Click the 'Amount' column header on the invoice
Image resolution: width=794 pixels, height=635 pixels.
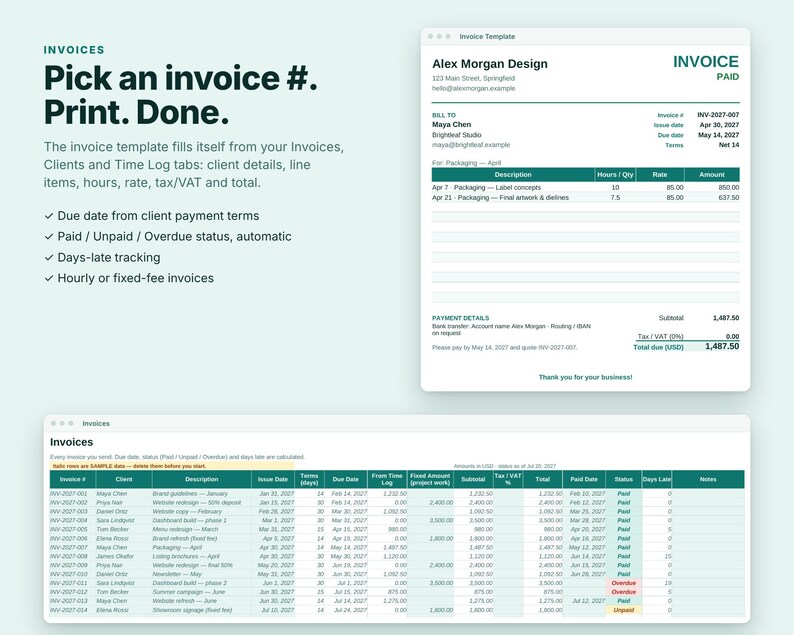pos(711,175)
